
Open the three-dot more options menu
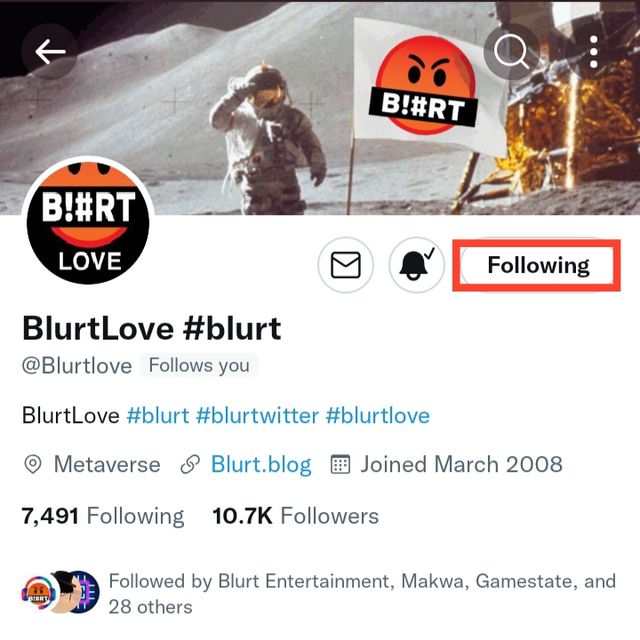(x=593, y=52)
